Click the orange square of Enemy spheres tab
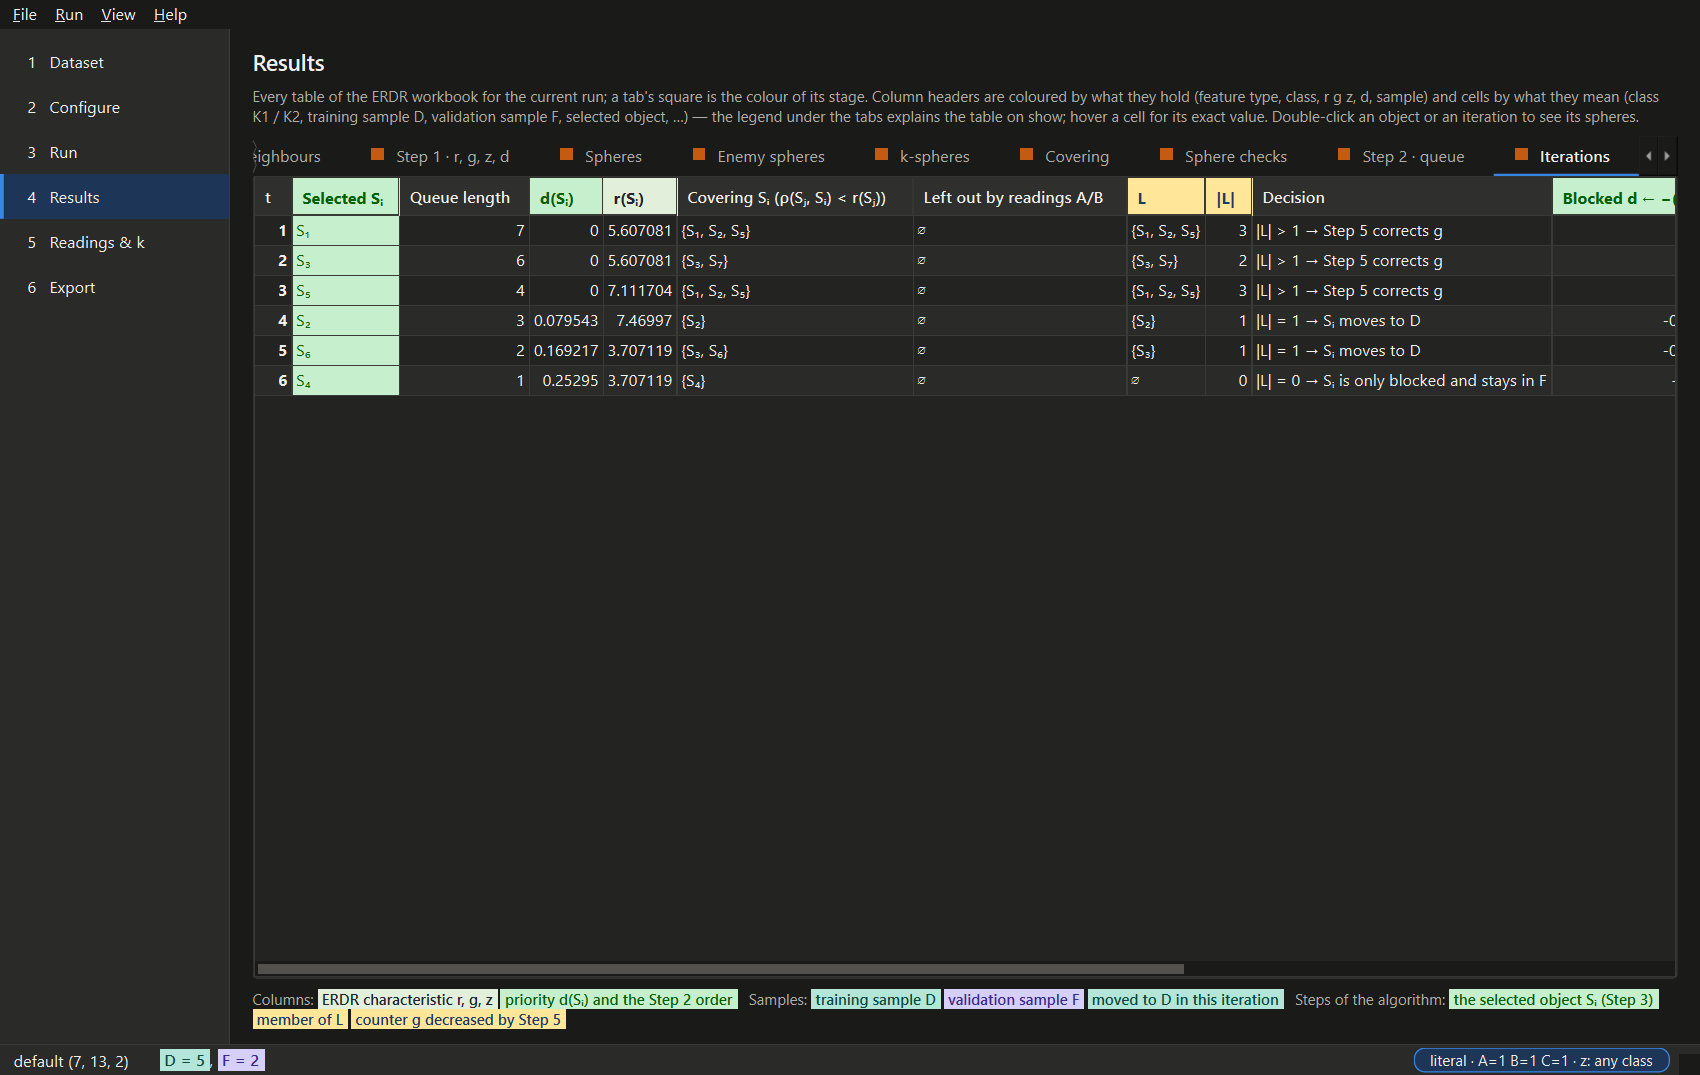This screenshot has height=1075, width=1700. tap(699, 154)
